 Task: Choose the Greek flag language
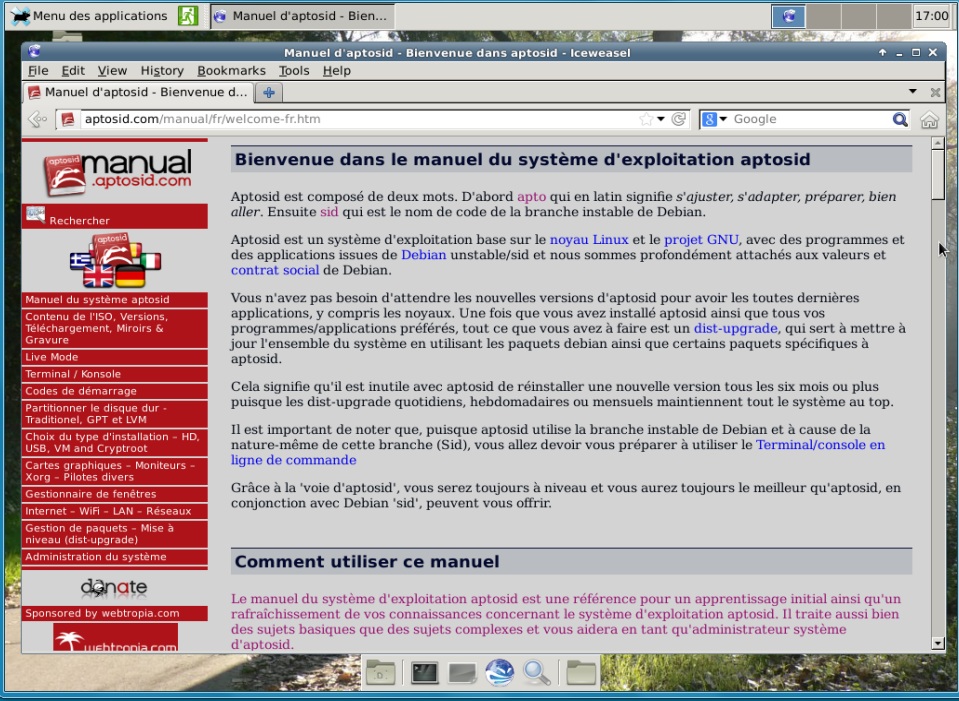(80, 261)
